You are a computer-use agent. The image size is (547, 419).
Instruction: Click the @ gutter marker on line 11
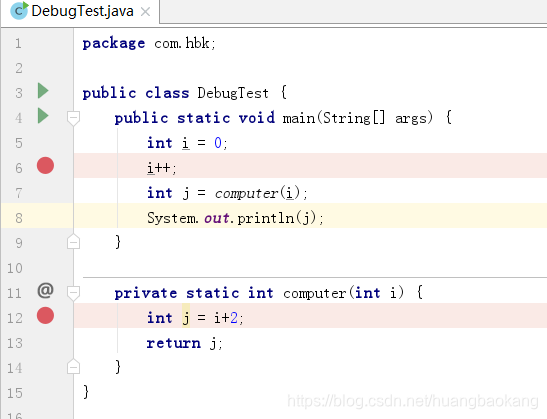coord(45,290)
